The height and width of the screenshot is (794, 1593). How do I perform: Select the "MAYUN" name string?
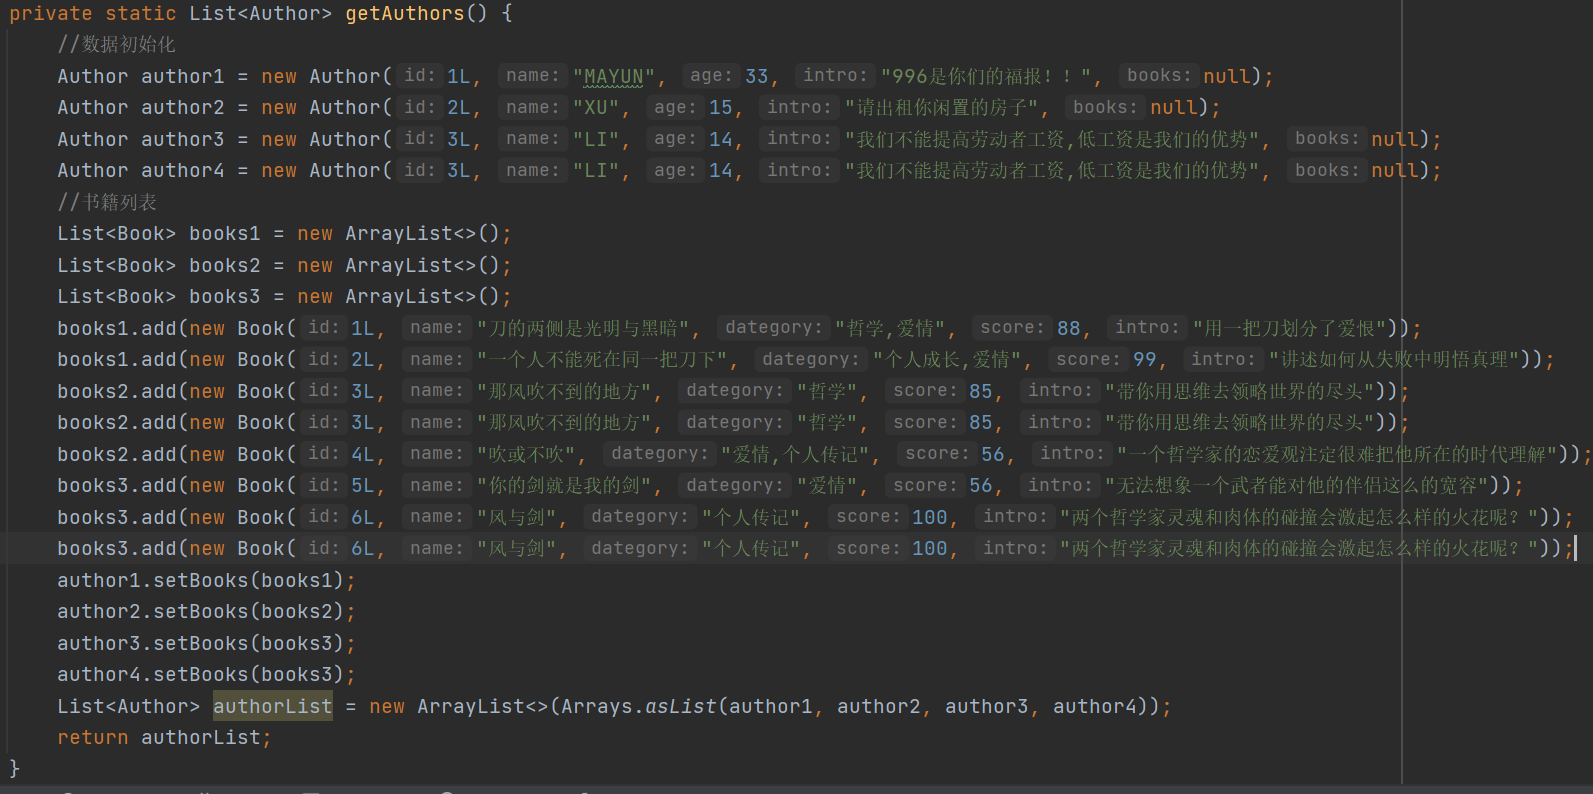pos(614,76)
